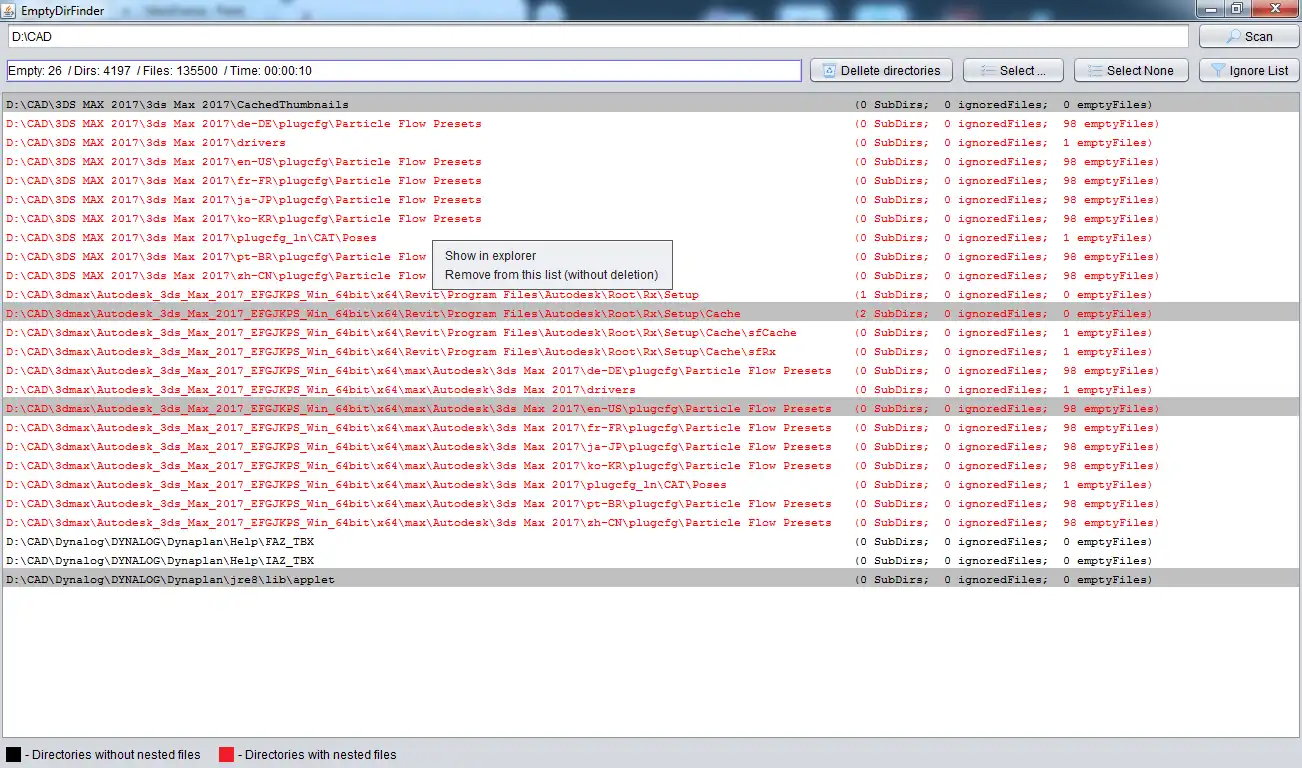Click the black legend square for directories without nested files
Image resolution: width=1302 pixels, height=768 pixels.
pos(13,754)
